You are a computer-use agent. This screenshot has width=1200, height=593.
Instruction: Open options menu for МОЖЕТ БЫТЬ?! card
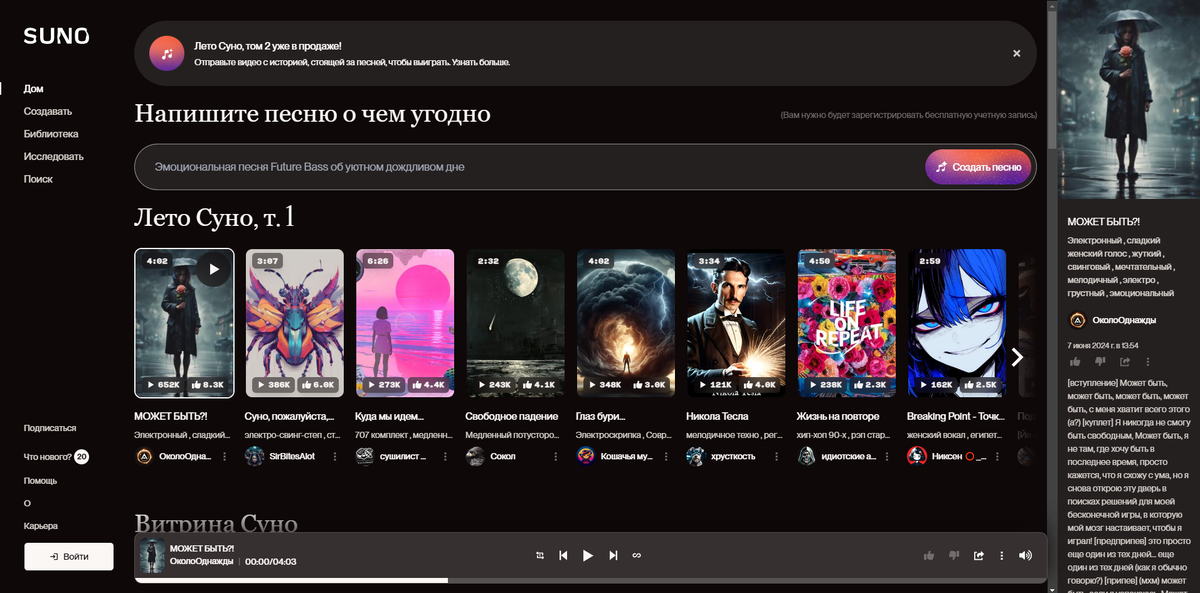pyautogui.click(x=224, y=456)
